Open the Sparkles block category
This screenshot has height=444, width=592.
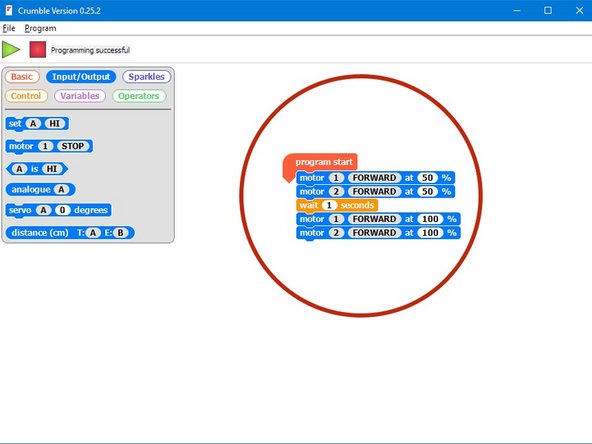pos(146,77)
